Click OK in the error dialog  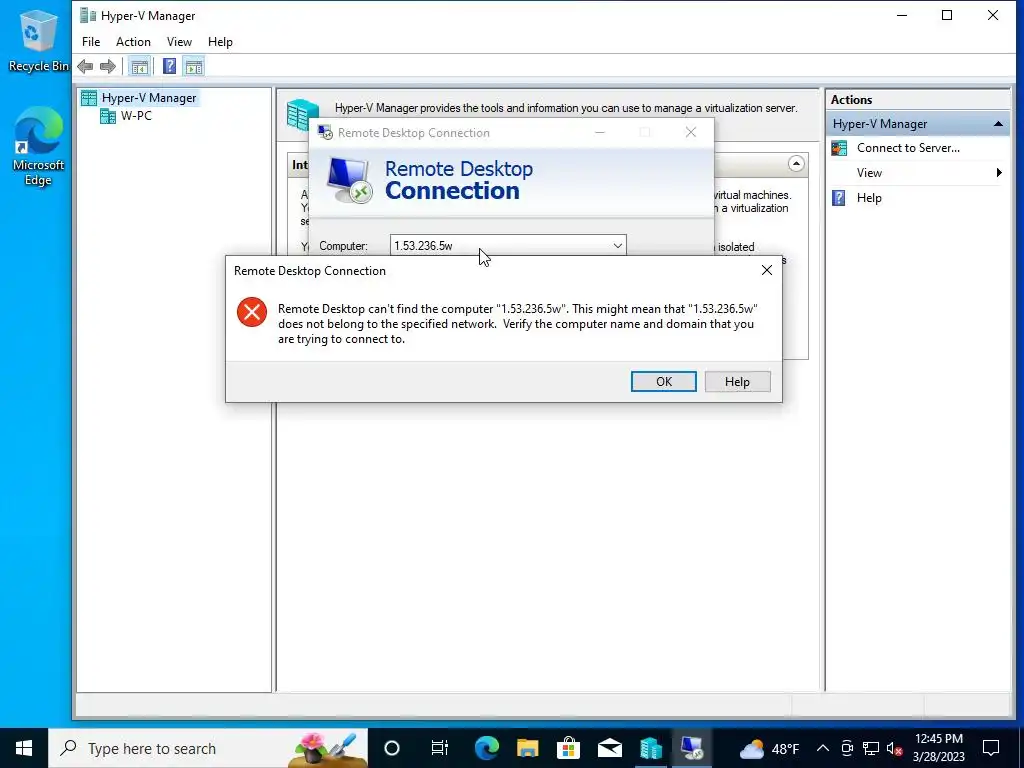point(664,381)
